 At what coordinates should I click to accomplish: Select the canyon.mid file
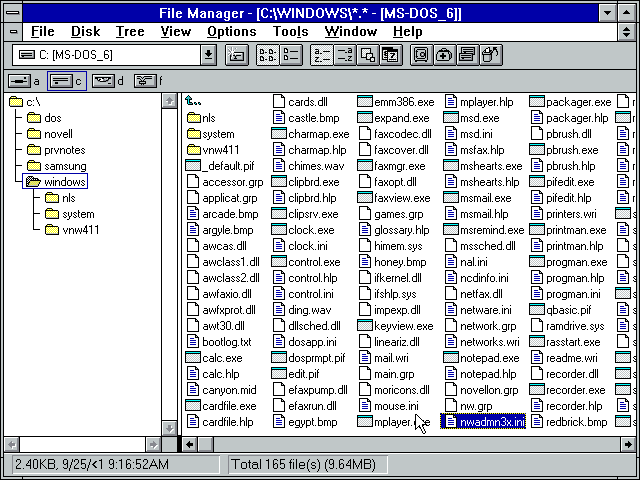[x=221, y=390]
